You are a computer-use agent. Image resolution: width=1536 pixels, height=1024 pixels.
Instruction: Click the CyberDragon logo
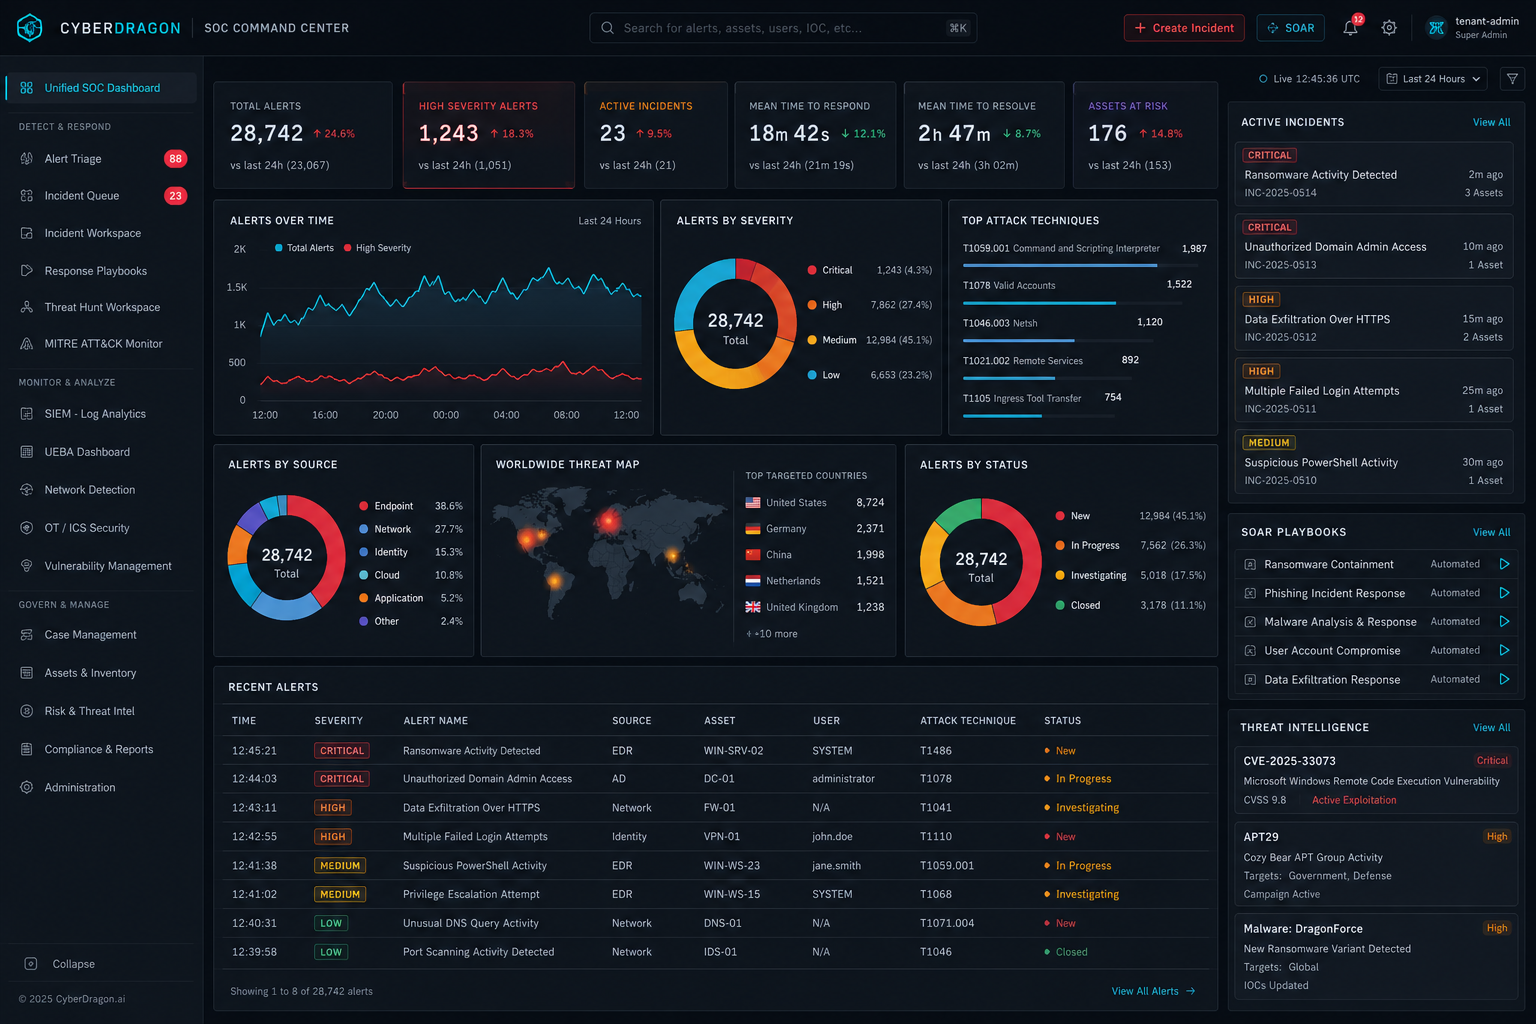pyautogui.click(x=30, y=28)
